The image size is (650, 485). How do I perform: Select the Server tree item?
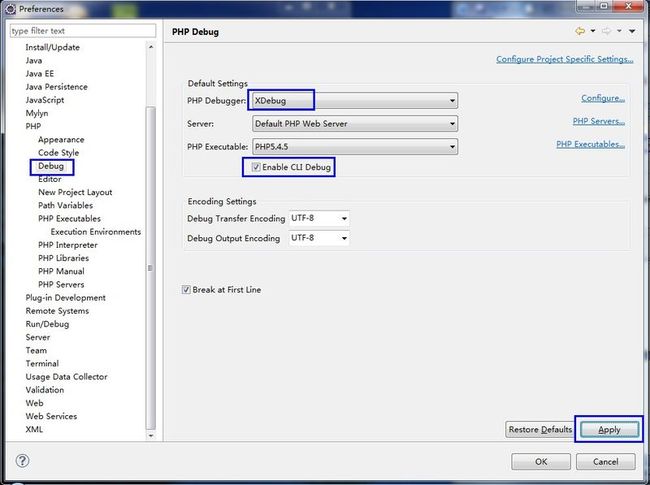pos(38,337)
